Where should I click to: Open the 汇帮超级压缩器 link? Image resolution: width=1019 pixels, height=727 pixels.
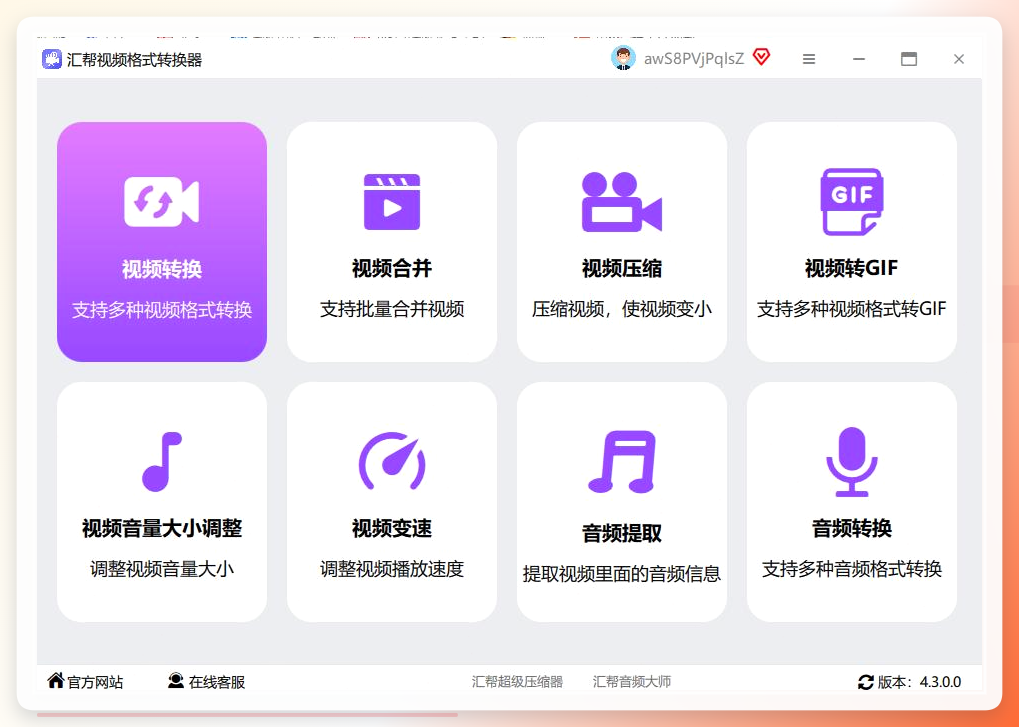click(x=517, y=682)
